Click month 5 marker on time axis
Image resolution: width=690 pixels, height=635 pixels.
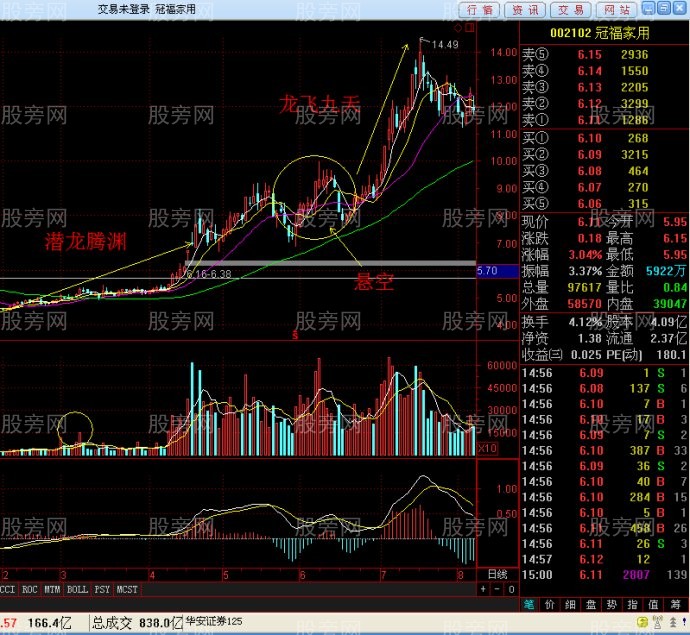(x=225, y=575)
